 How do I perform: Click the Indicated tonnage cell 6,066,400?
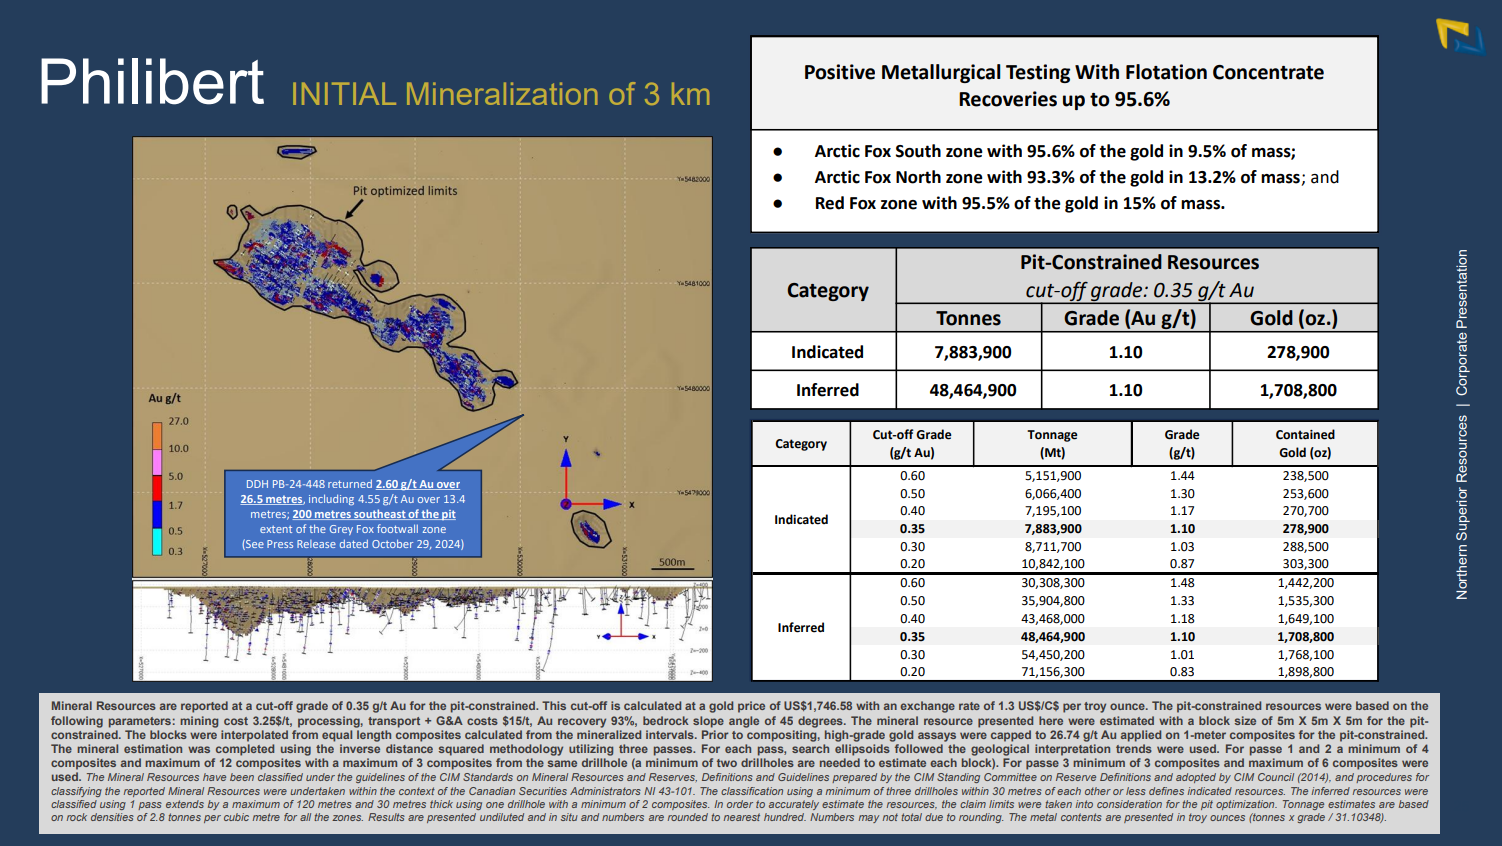[1053, 494]
